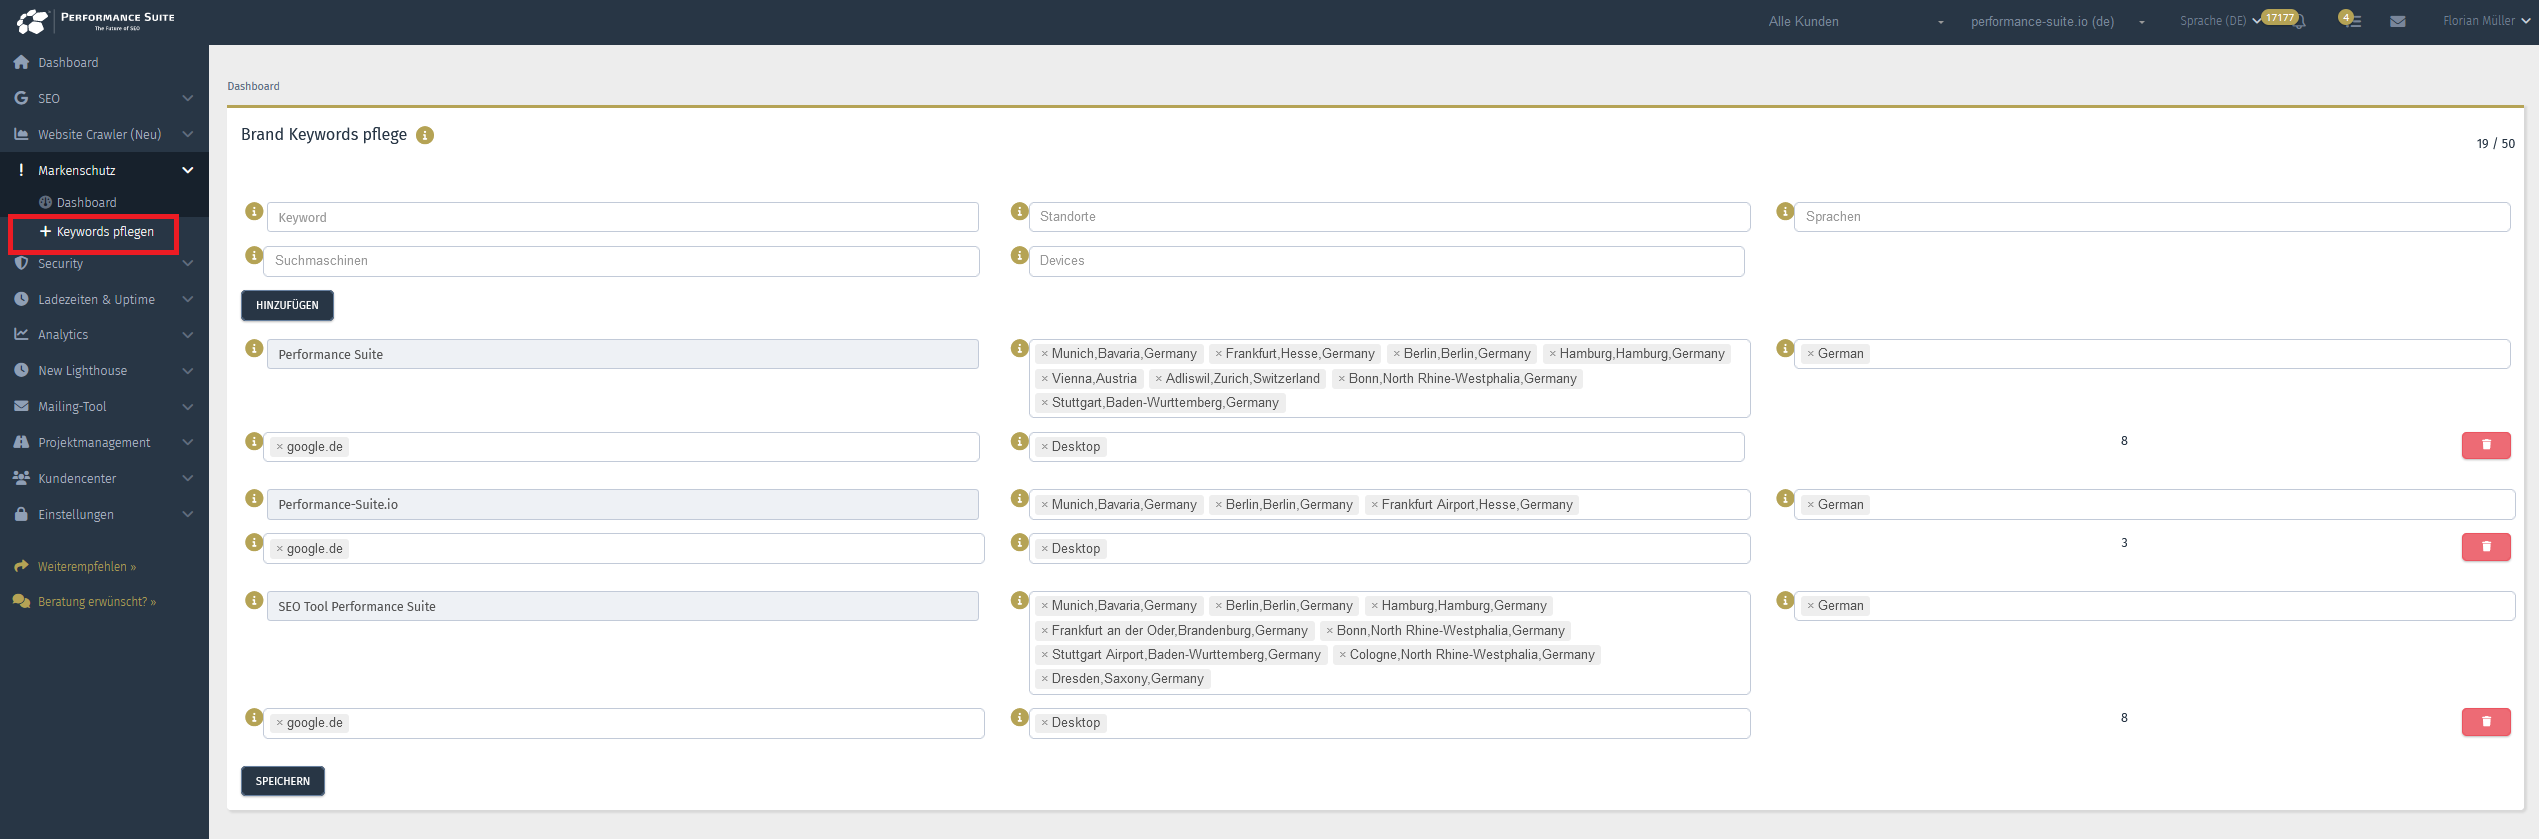This screenshot has width=2539, height=839.
Task: Click the Performance-Suite.io keyword field
Action: pyautogui.click(x=622, y=505)
